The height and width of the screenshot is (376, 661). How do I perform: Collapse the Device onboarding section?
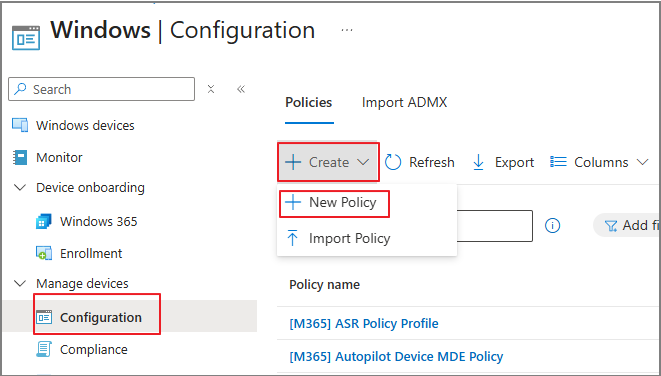(20, 188)
